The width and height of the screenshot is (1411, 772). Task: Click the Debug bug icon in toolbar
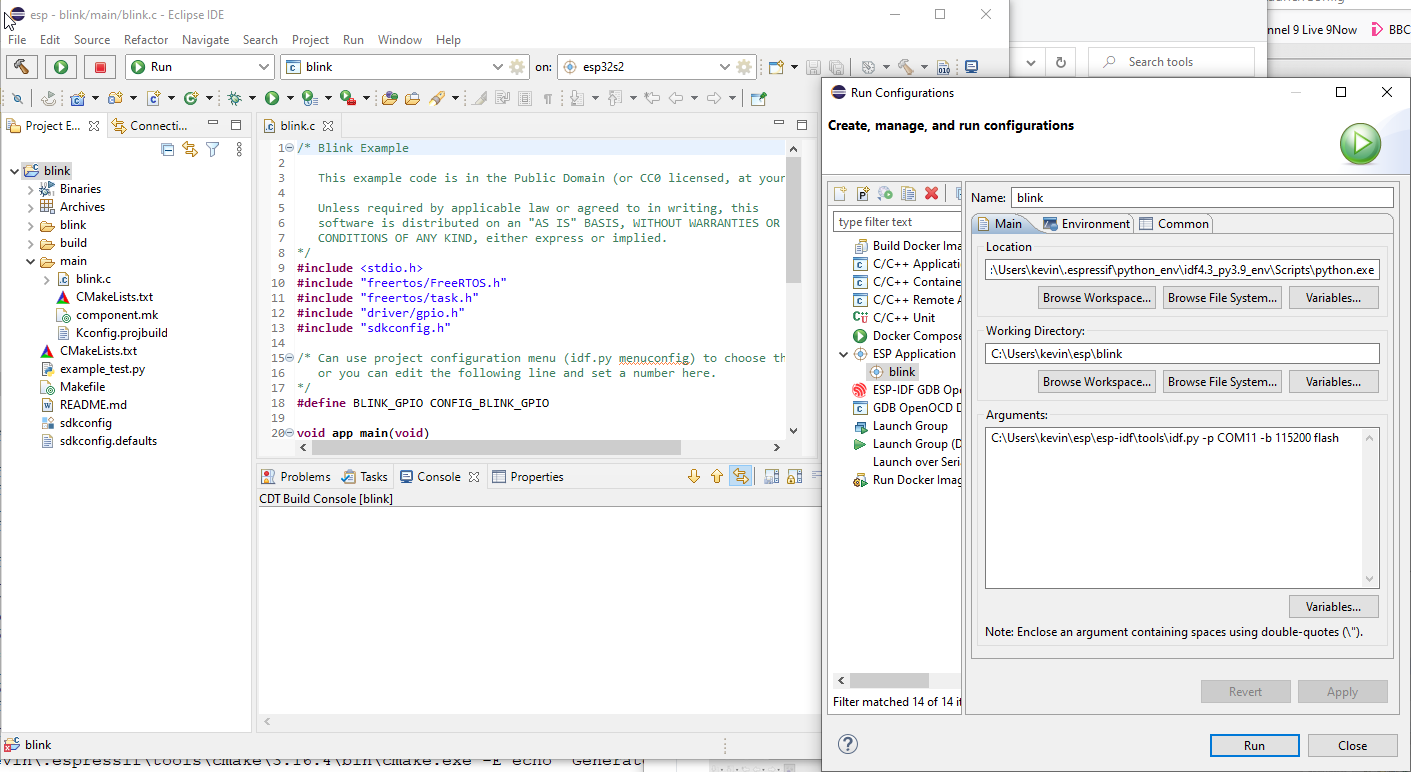[234, 98]
